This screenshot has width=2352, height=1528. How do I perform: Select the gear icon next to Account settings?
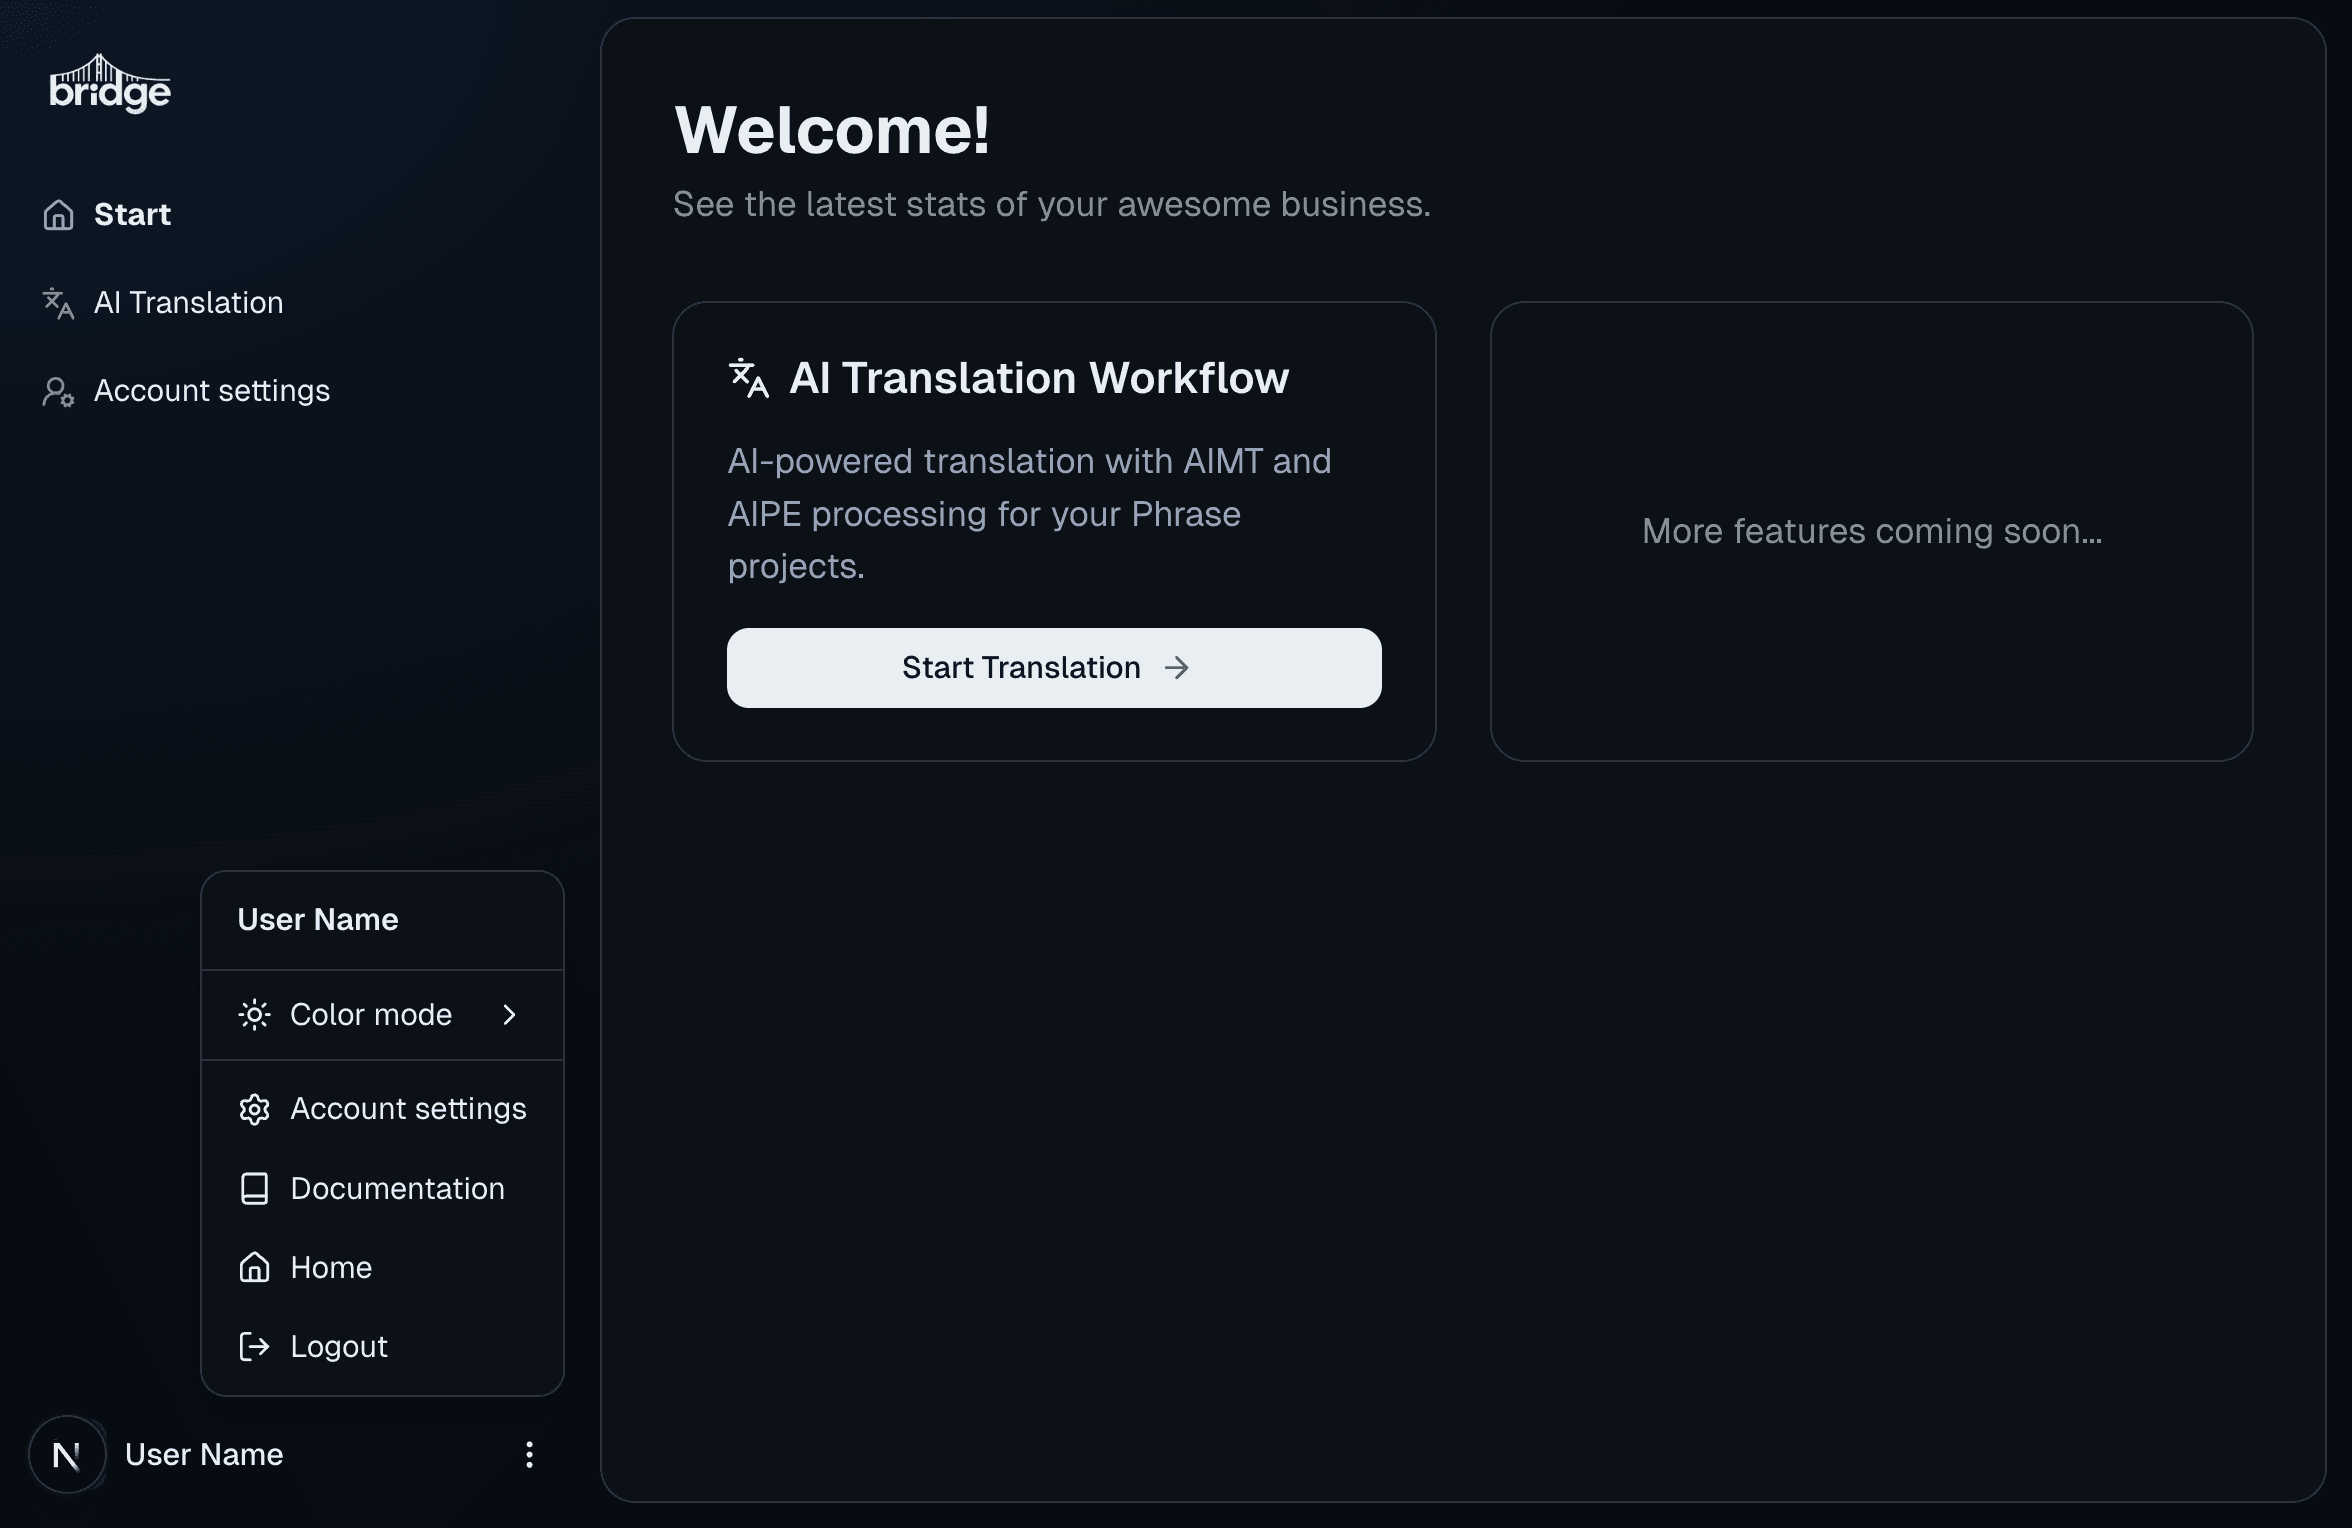pos(255,1109)
